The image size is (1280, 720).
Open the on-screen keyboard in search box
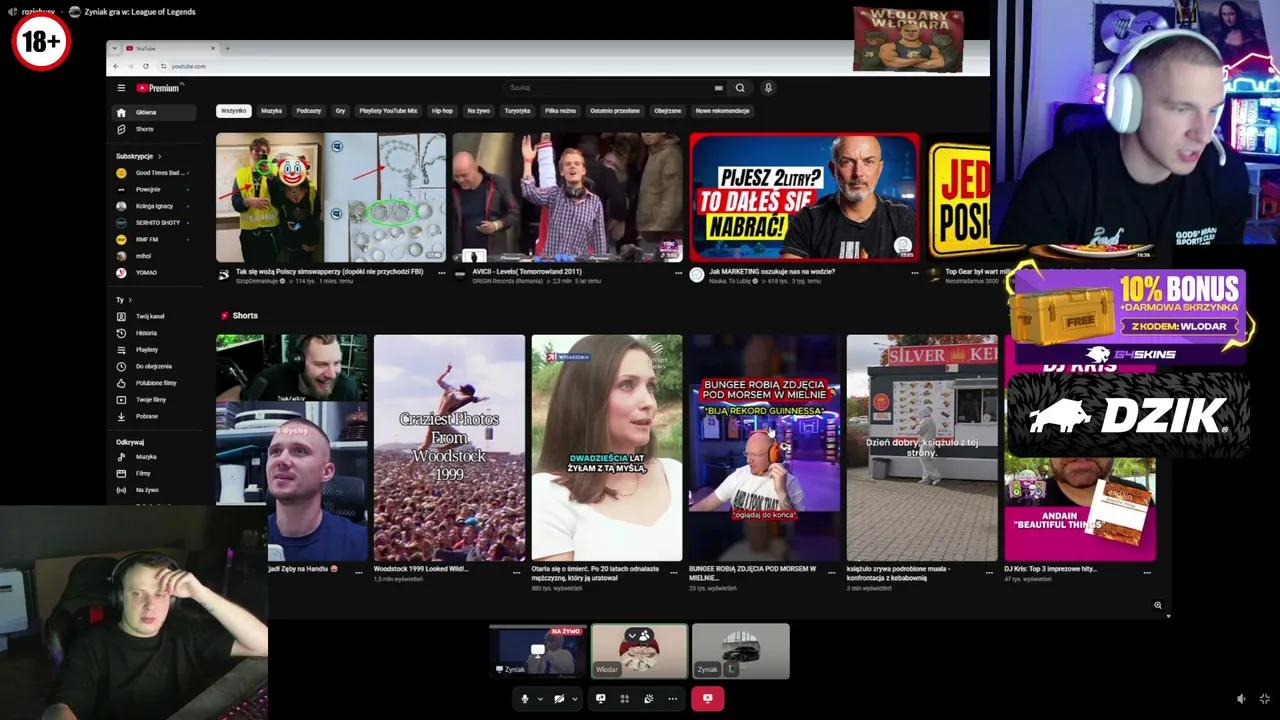coord(718,88)
